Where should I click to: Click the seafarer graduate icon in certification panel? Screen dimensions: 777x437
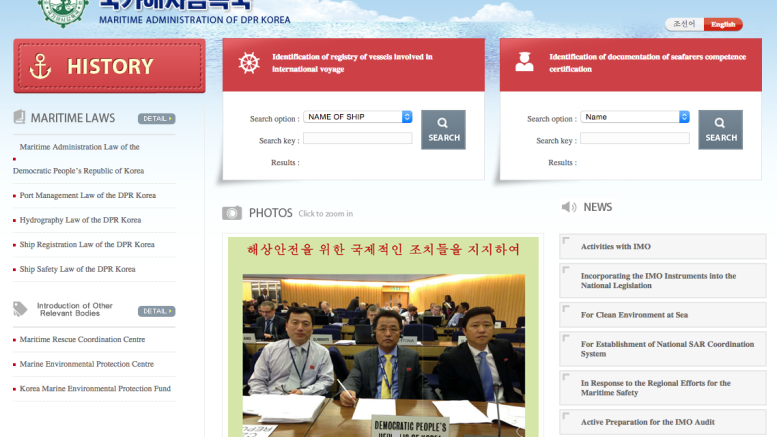click(x=523, y=63)
